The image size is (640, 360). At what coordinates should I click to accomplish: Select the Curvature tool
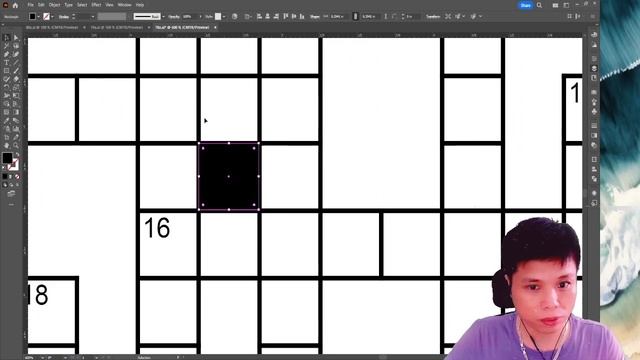16,54
